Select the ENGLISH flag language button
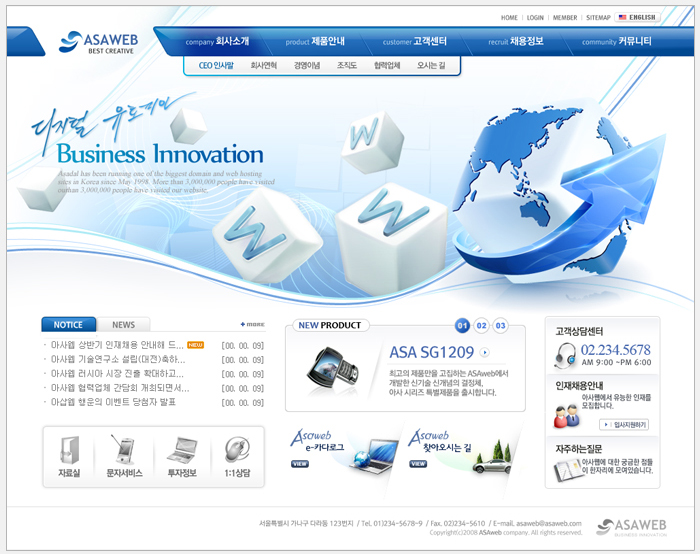This screenshot has width=700, height=554. tap(636, 17)
